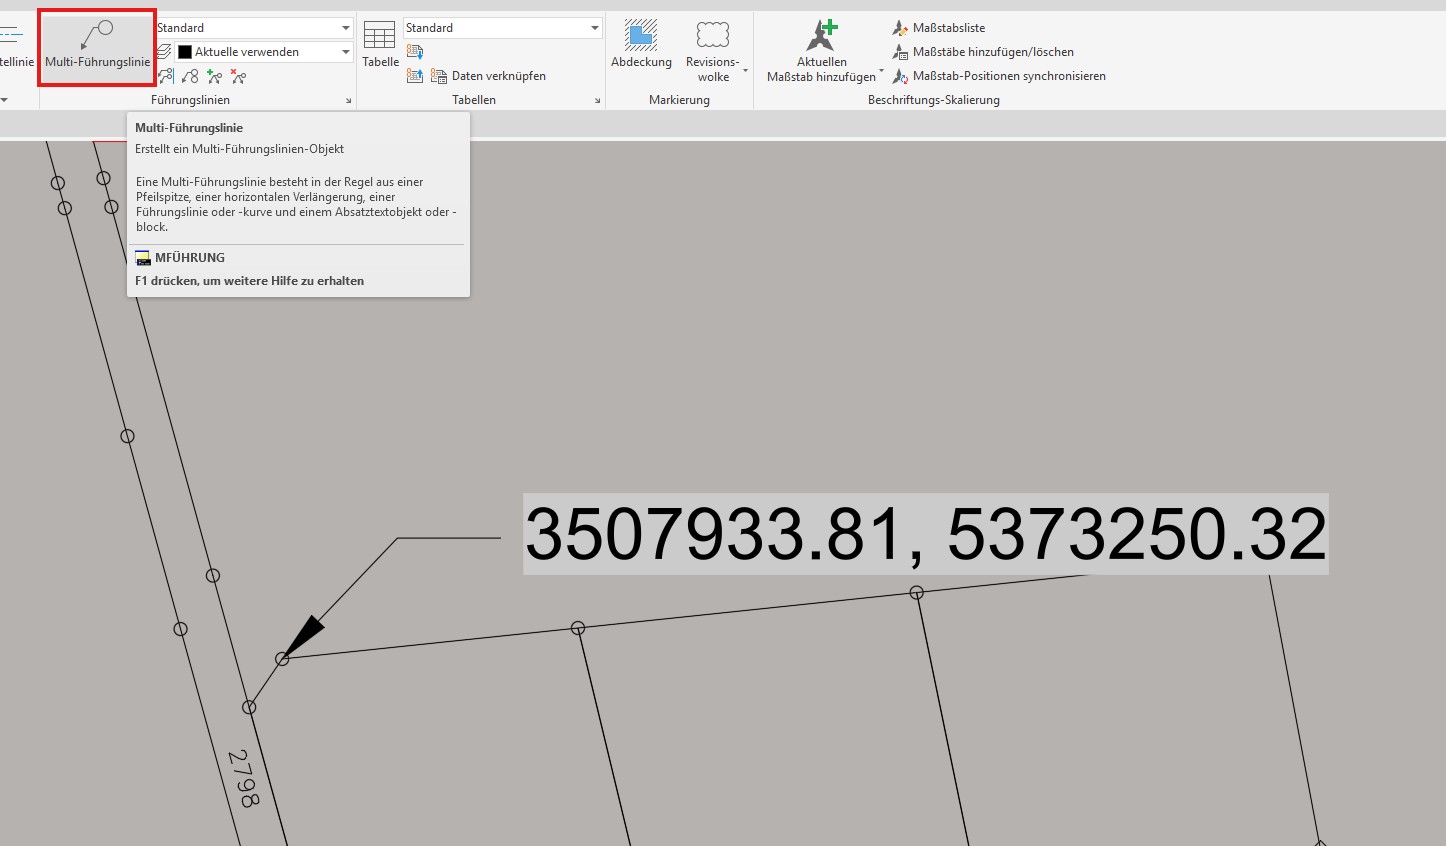Click the Daten verknüpfen label

499,76
